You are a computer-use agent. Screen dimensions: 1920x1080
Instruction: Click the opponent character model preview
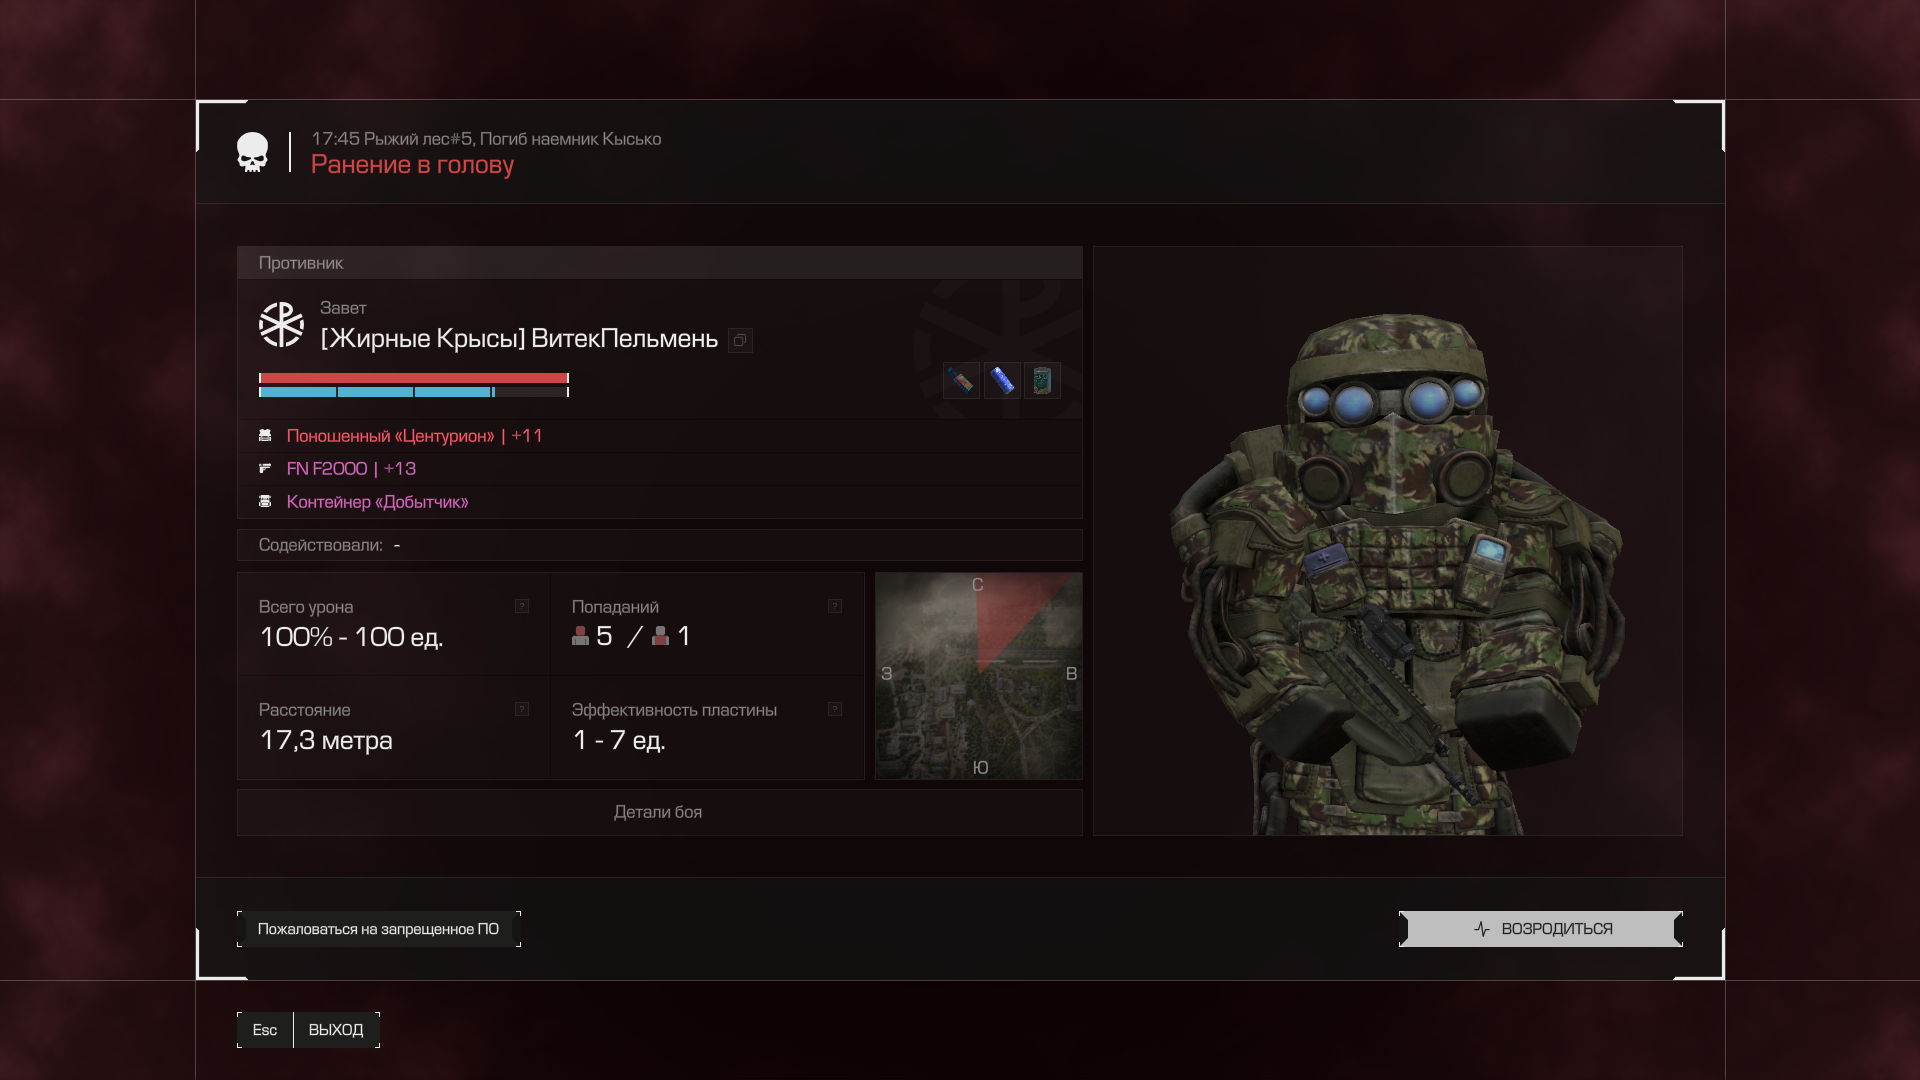[1388, 541]
